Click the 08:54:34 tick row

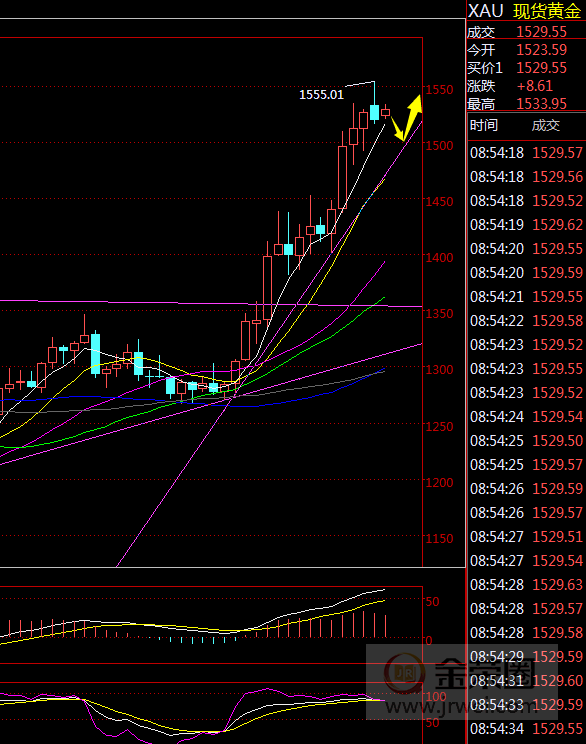pyautogui.click(x=526, y=729)
